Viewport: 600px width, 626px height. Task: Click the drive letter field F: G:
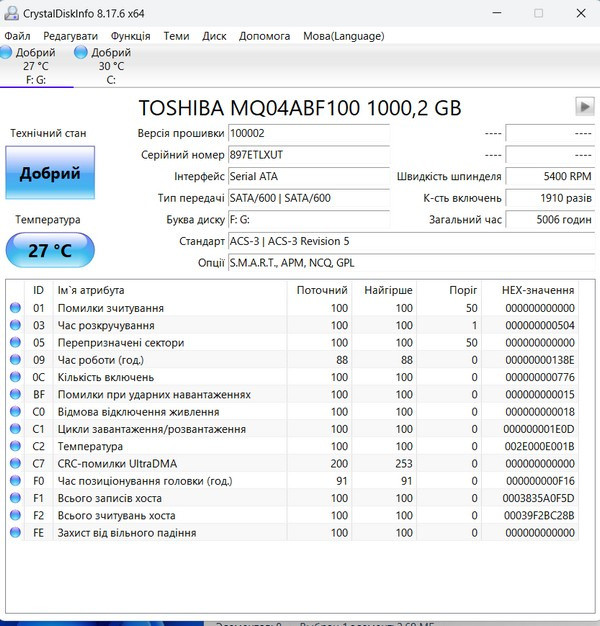tap(309, 220)
